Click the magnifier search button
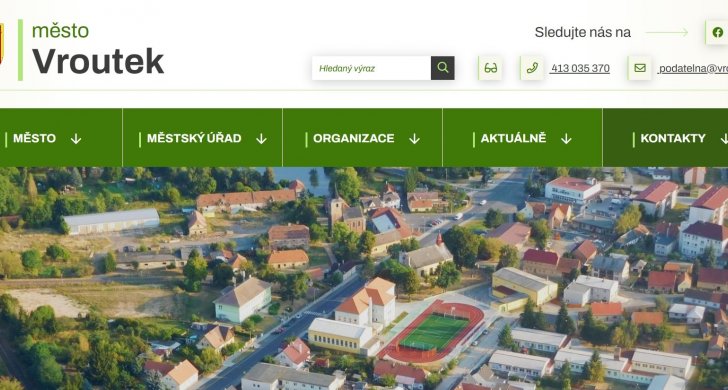Viewport: 728px width, 390px height. [x=442, y=68]
